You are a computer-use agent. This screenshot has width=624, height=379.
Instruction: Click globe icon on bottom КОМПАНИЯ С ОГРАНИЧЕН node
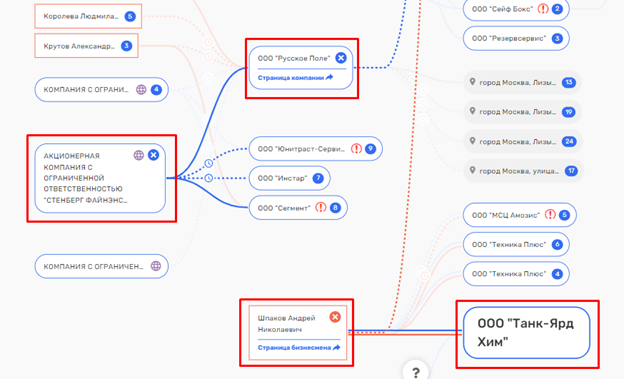coord(156,266)
